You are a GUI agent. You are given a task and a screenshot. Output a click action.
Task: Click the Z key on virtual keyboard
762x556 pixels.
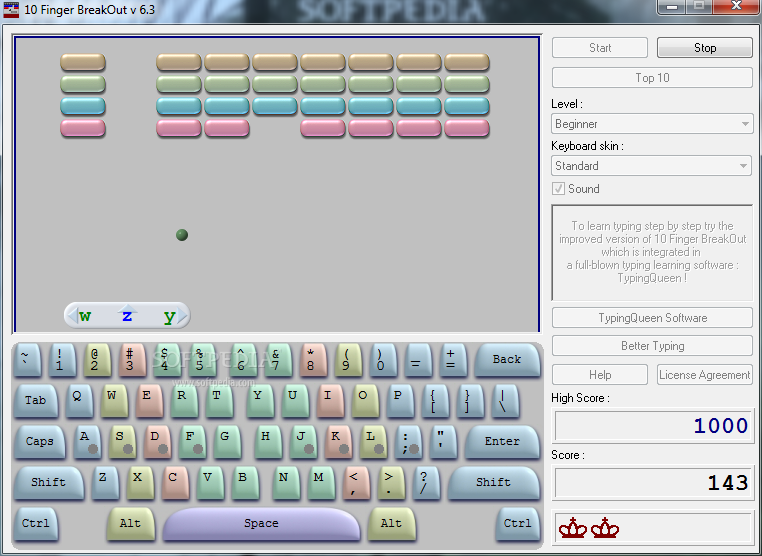click(105, 482)
